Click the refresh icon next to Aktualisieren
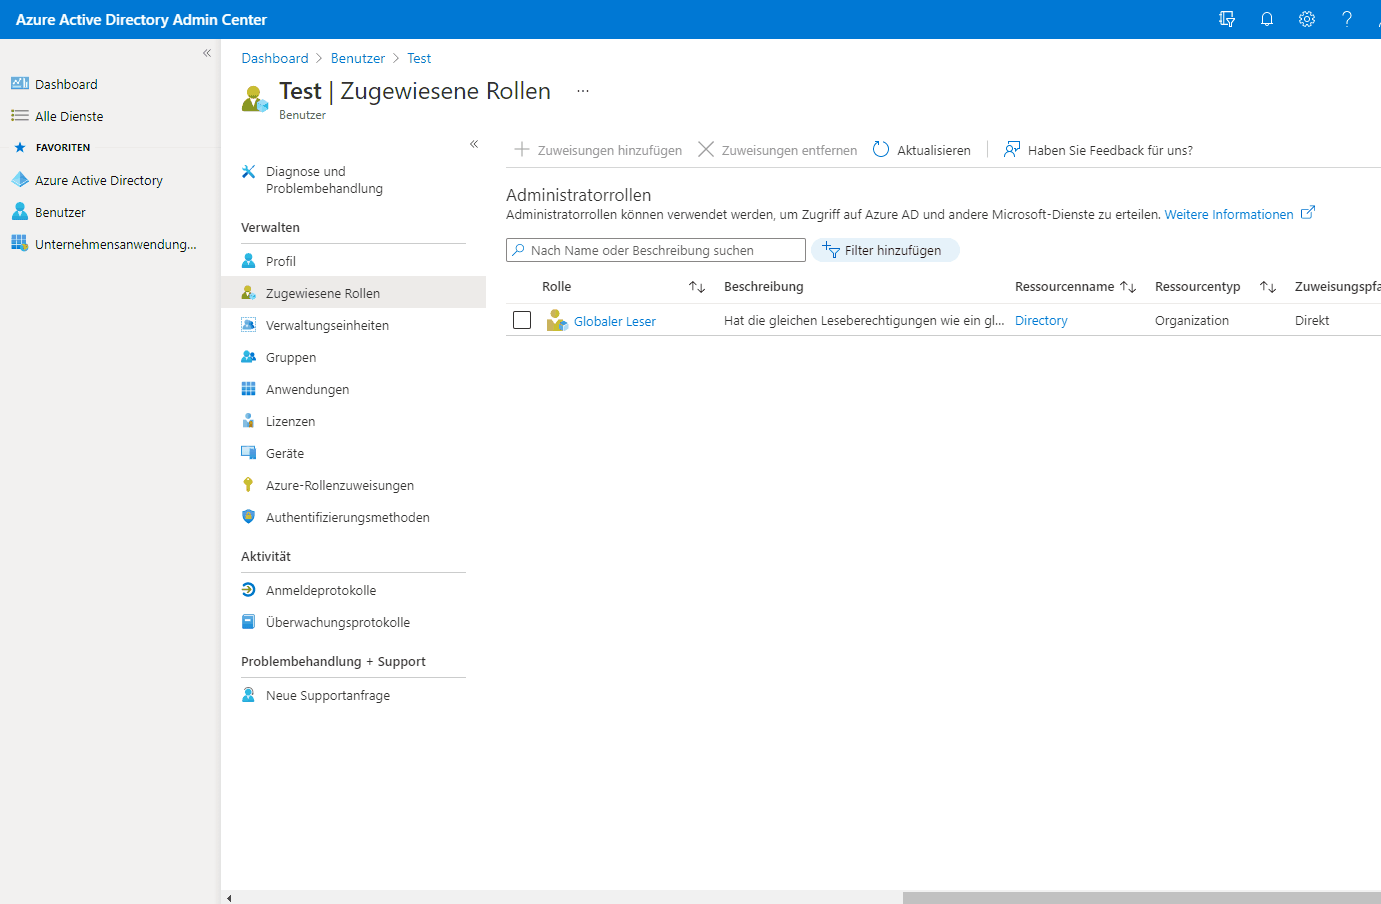The width and height of the screenshot is (1381, 904). [x=881, y=150]
